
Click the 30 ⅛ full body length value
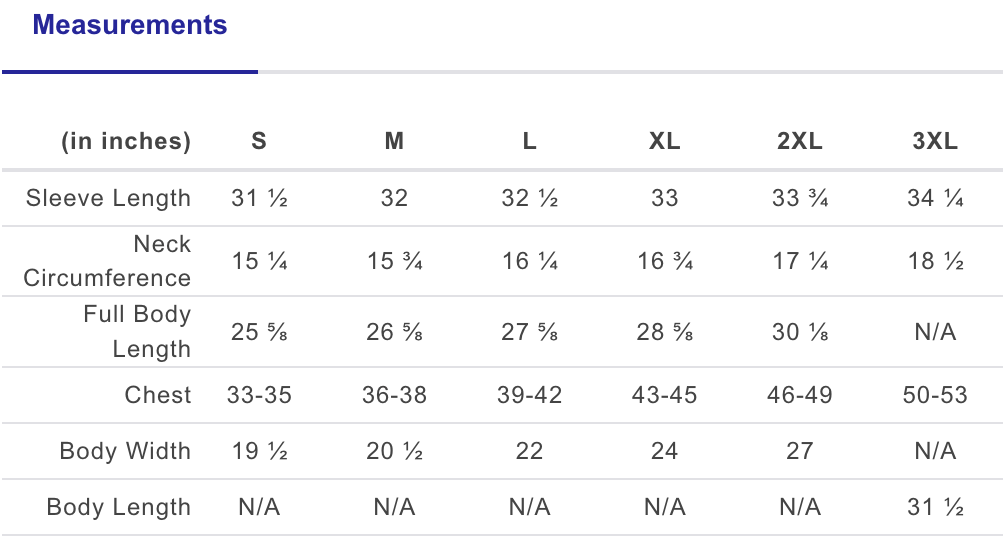click(x=799, y=332)
